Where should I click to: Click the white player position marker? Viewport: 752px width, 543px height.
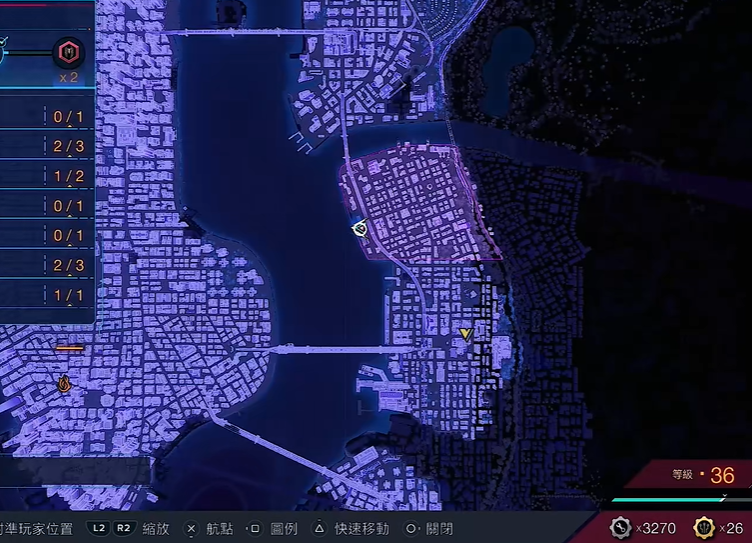(360, 229)
